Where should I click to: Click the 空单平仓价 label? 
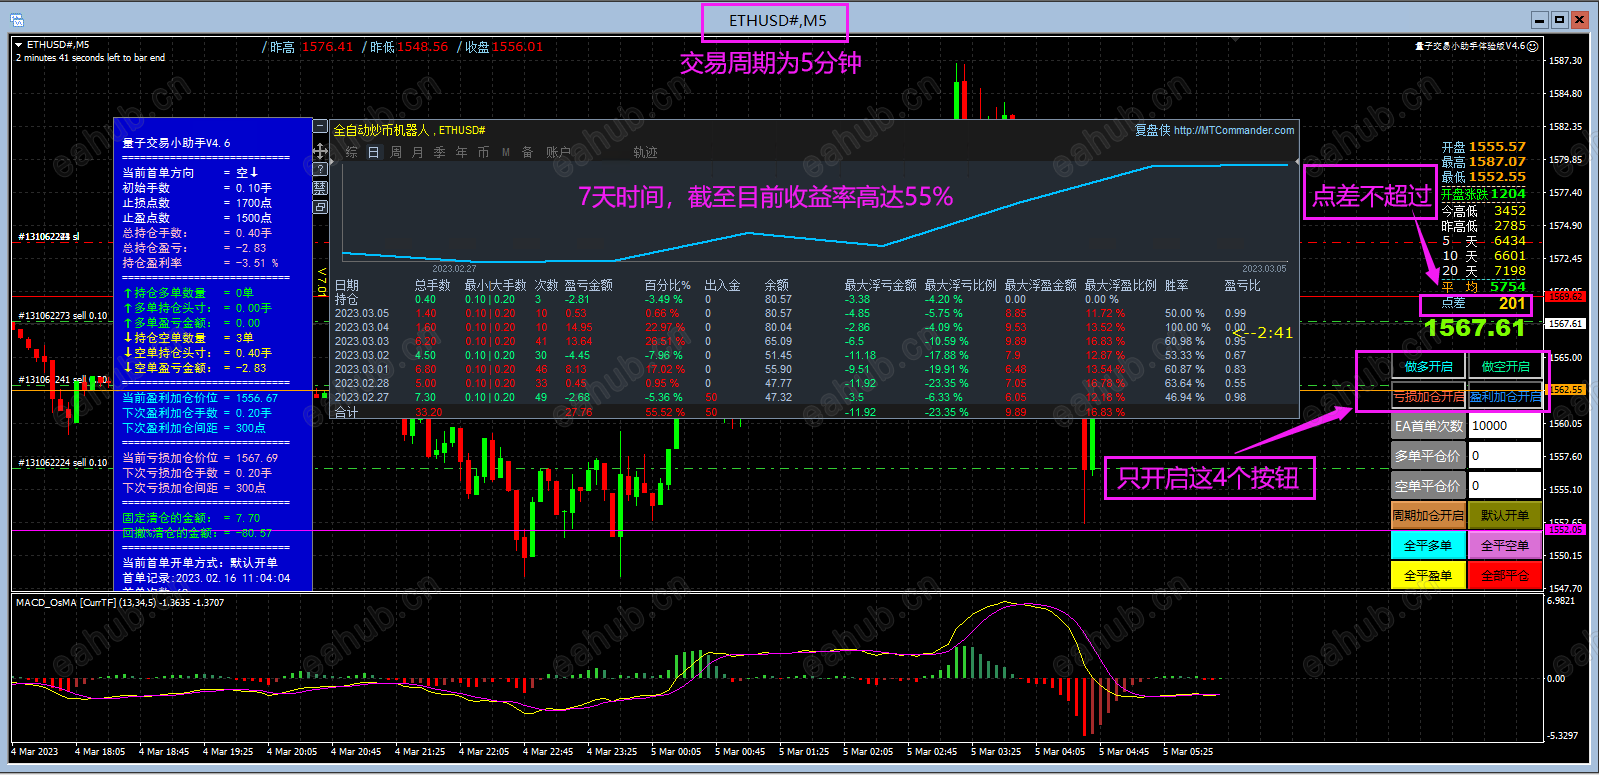point(1428,486)
